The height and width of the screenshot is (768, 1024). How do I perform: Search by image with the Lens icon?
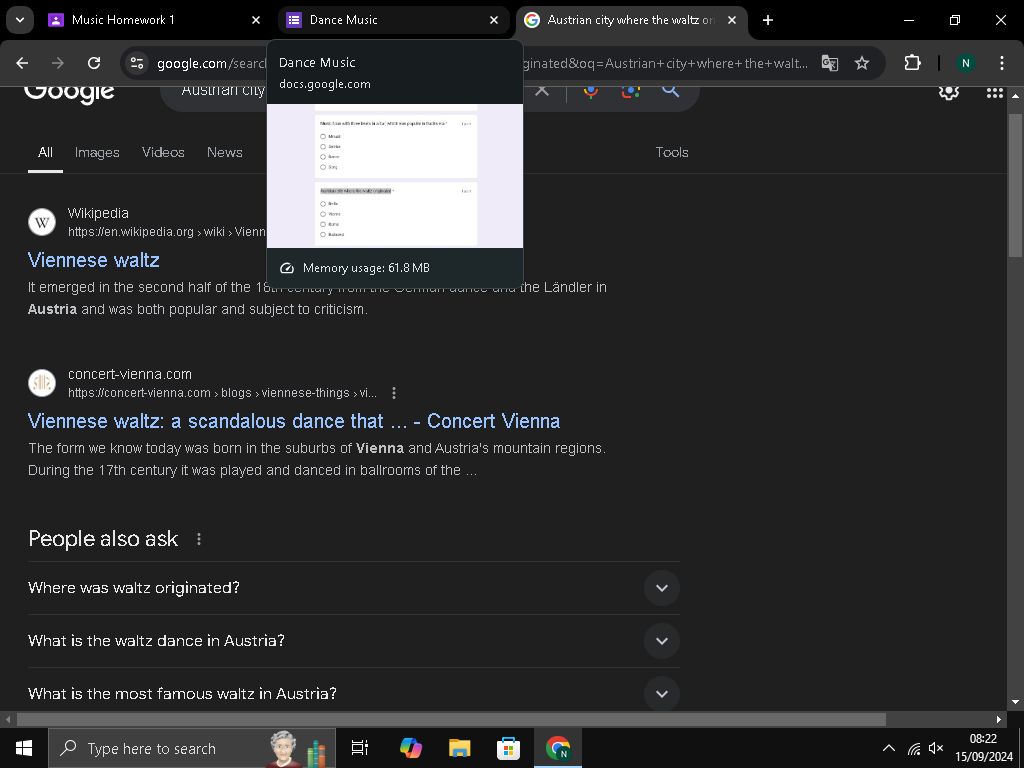(631, 91)
